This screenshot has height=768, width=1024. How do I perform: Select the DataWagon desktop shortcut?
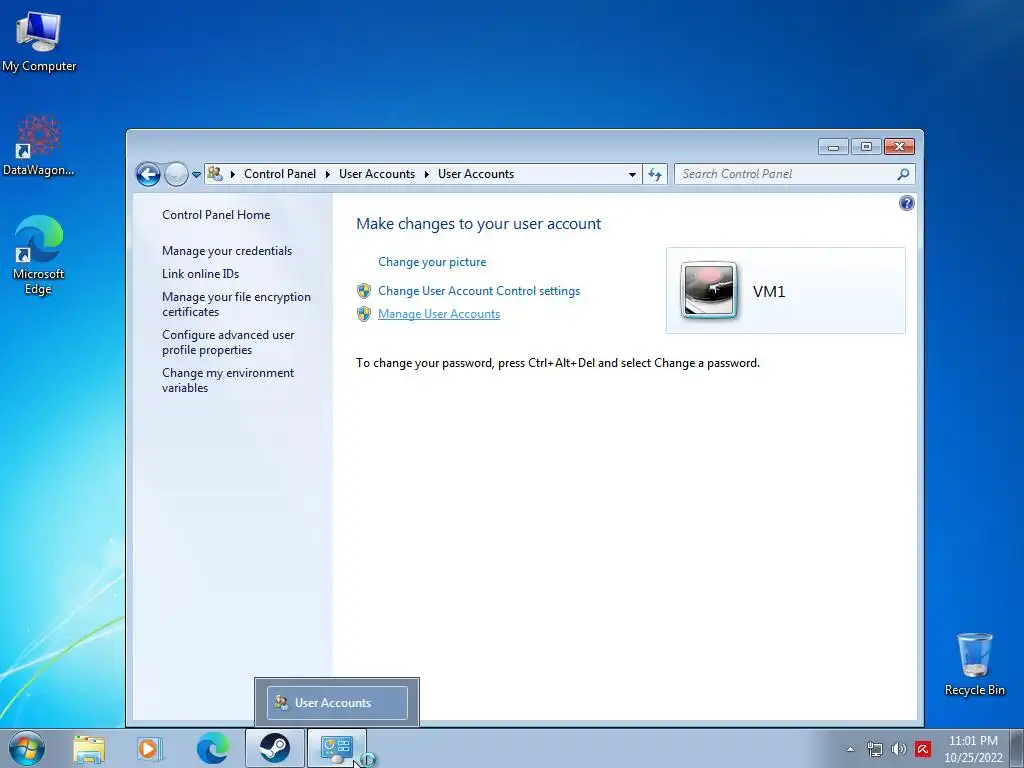39,145
